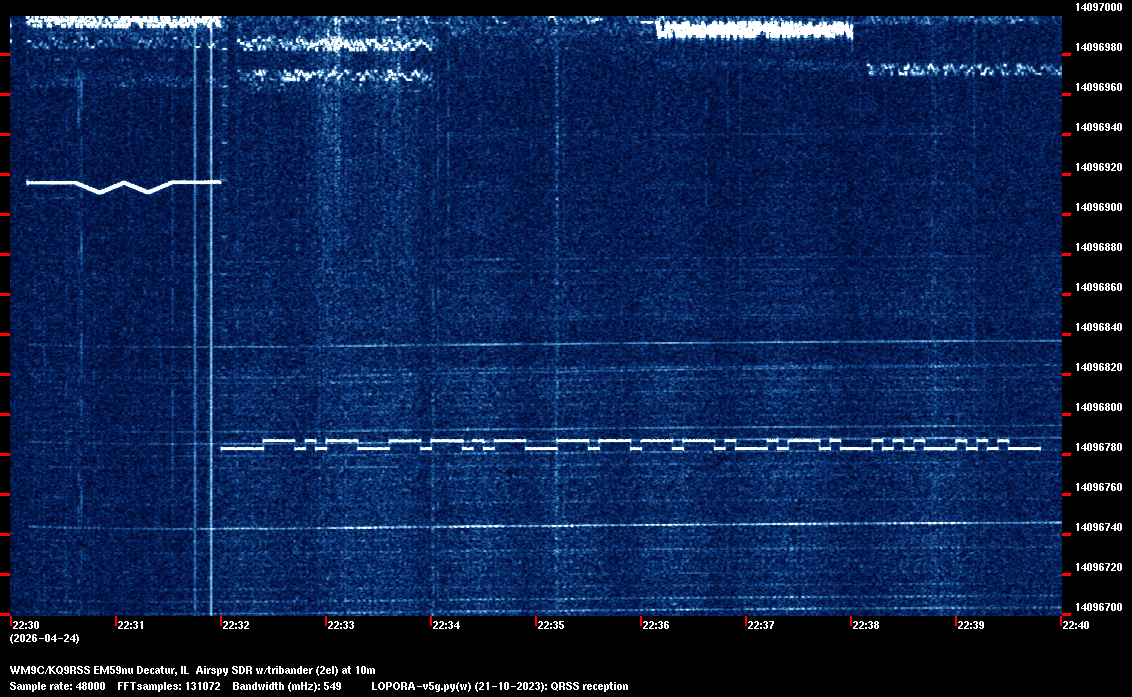The image size is (1132, 697).
Task: Click the 22:30 time label
Action: [x=24, y=626]
